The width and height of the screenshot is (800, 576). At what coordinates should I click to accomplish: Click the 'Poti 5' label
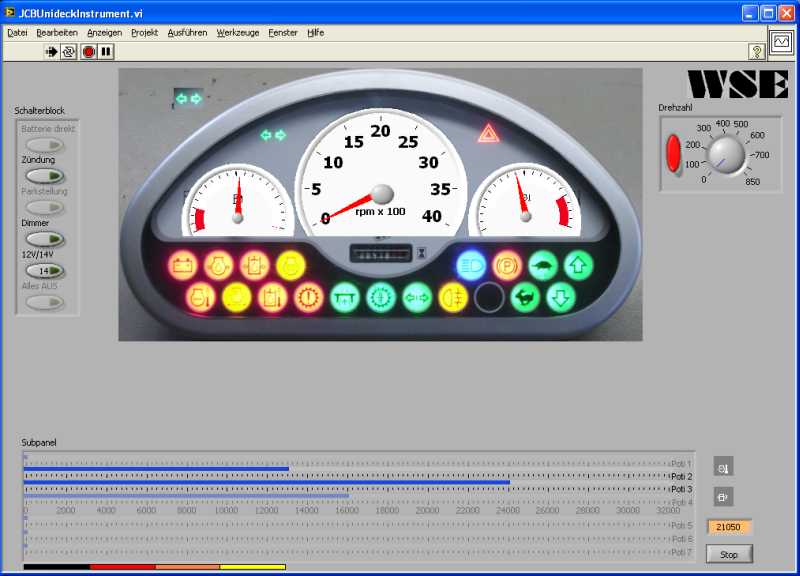pyautogui.click(x=682, y=525)
